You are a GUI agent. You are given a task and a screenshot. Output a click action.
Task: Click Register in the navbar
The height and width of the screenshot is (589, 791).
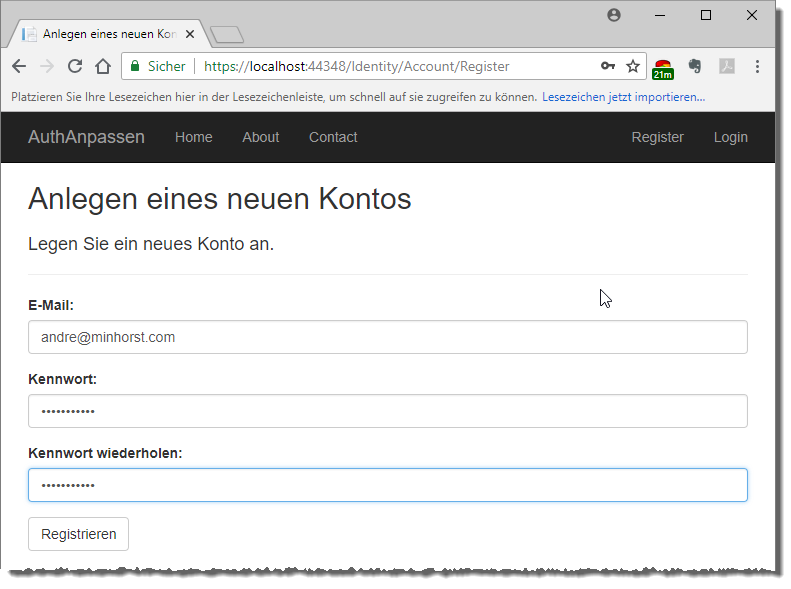click(658, 137)
